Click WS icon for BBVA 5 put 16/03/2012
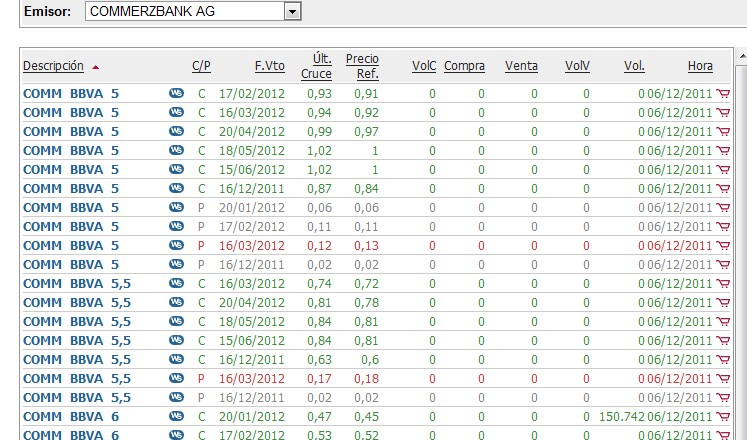Viewport: 747px width, 440px height. (x=176, y=245)
